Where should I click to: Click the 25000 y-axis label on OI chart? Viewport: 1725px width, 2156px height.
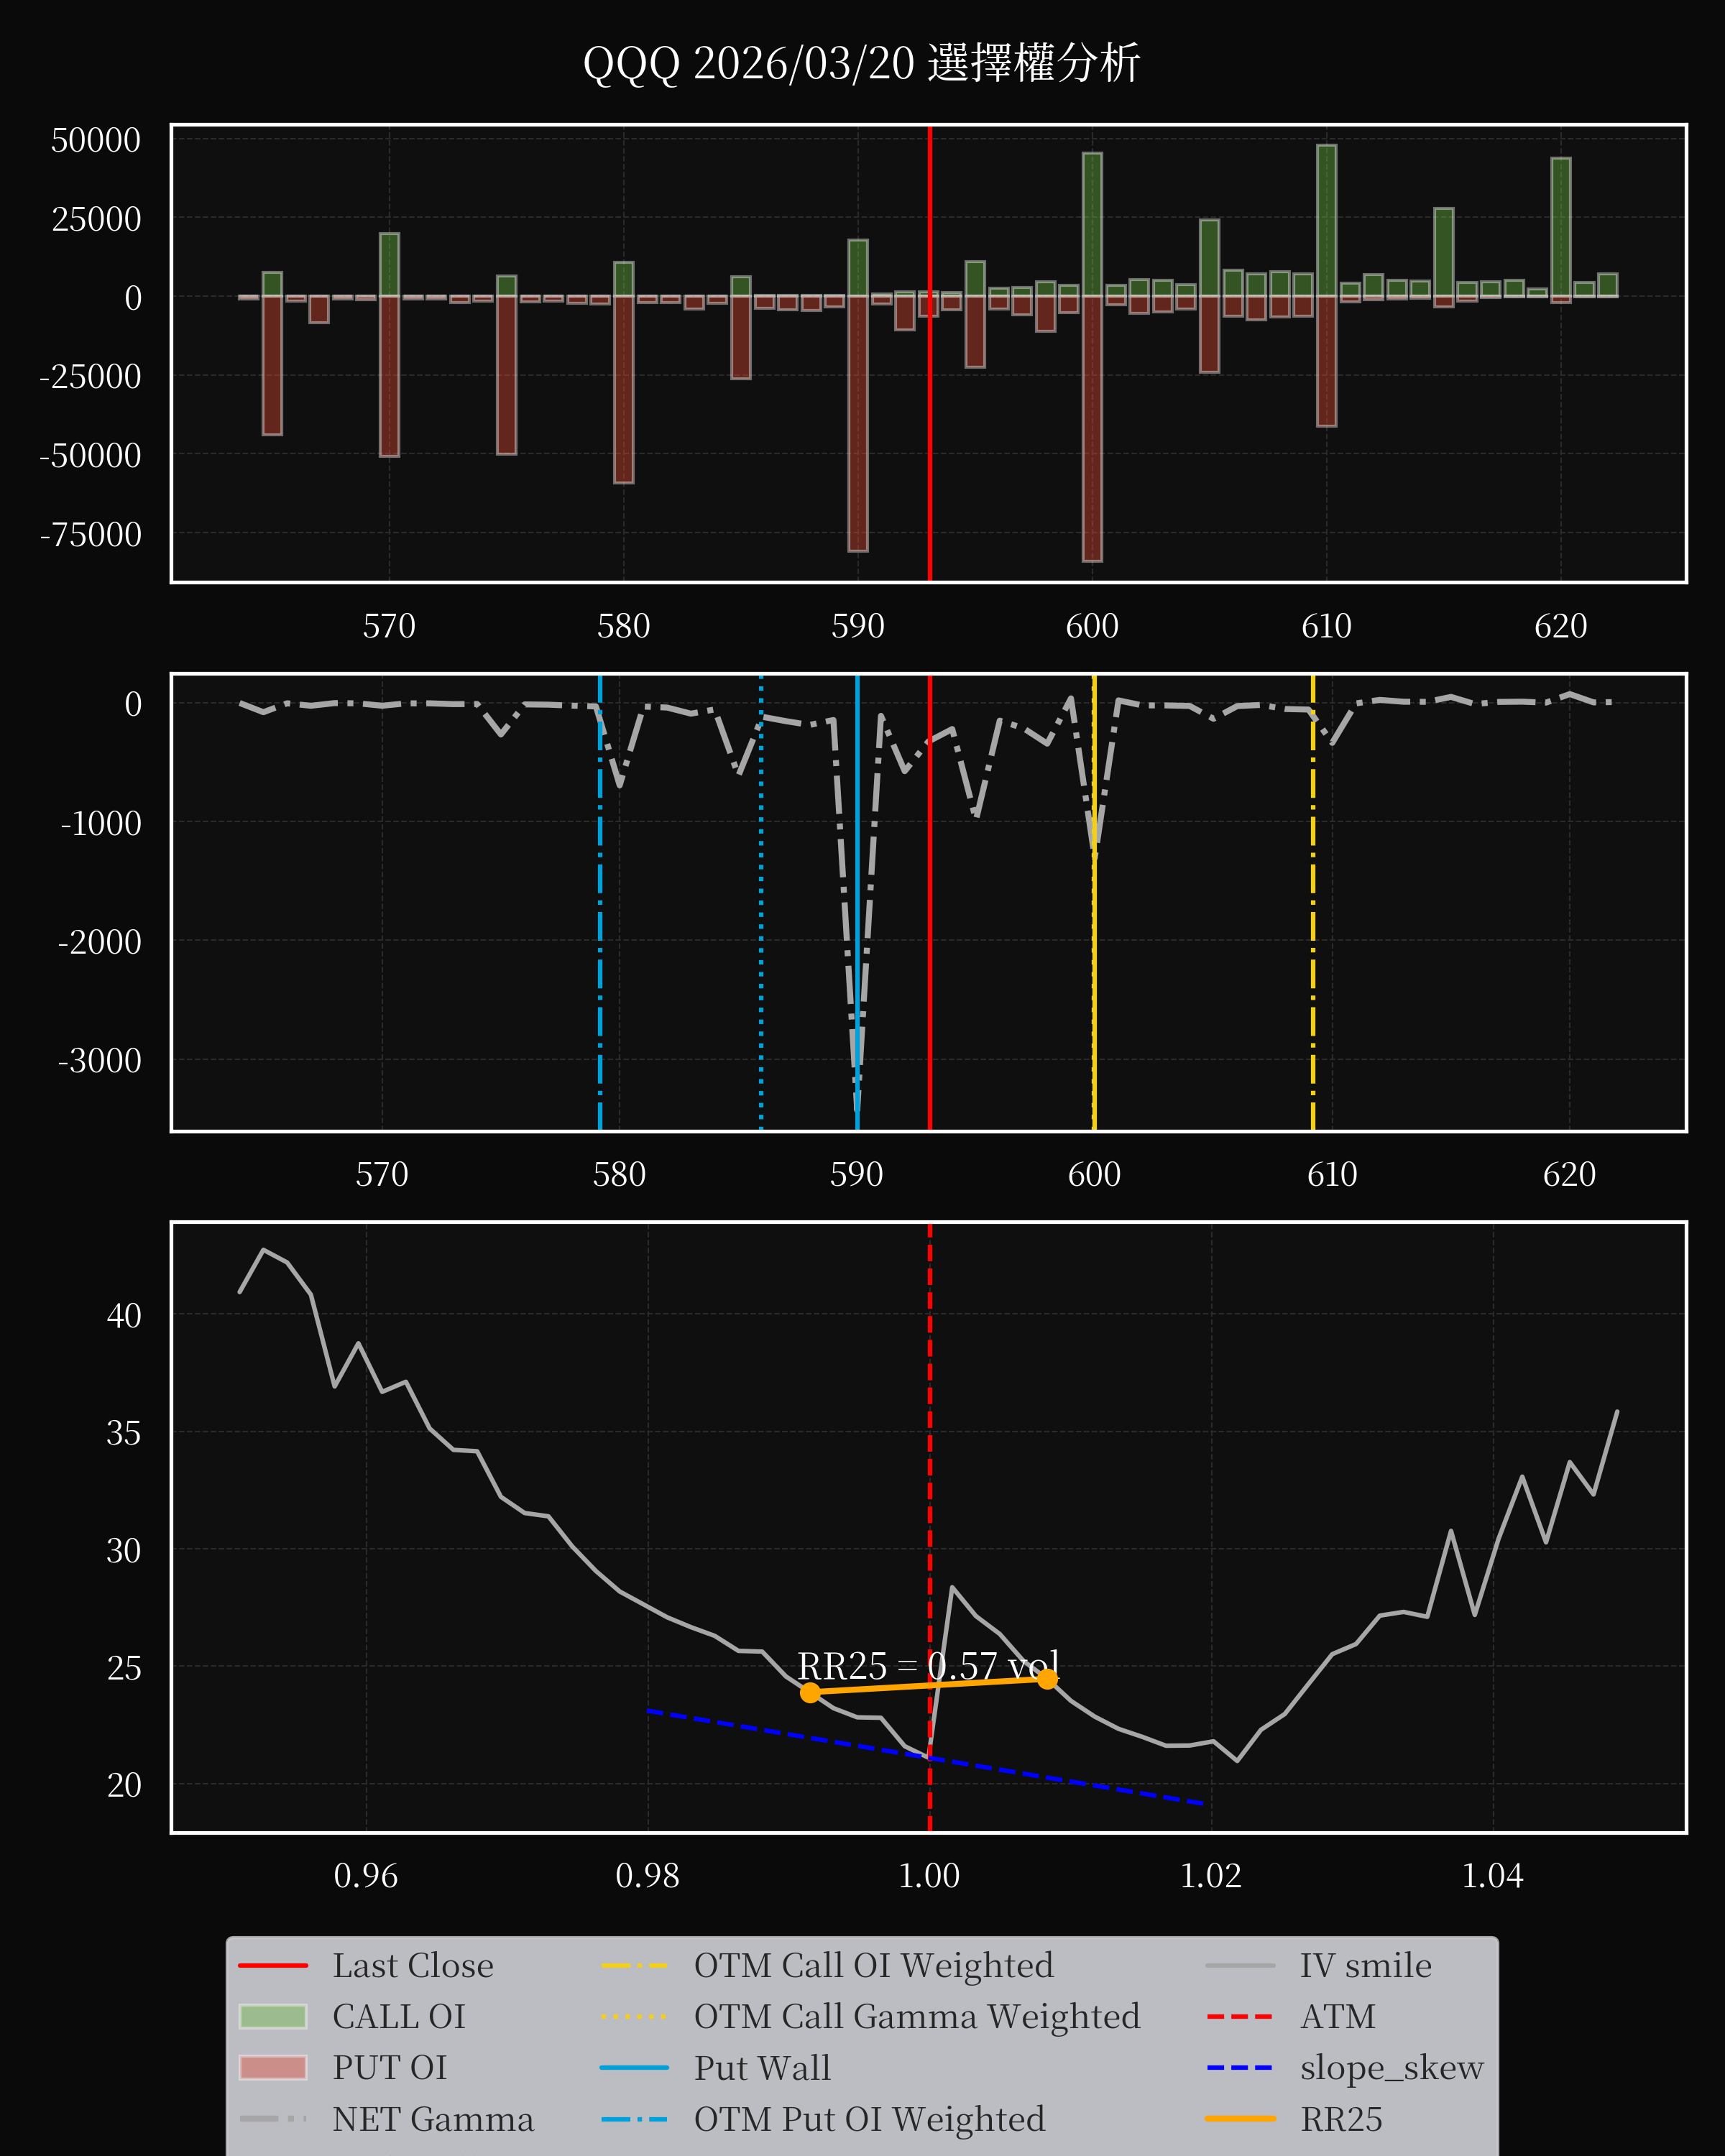coord(96,219)
